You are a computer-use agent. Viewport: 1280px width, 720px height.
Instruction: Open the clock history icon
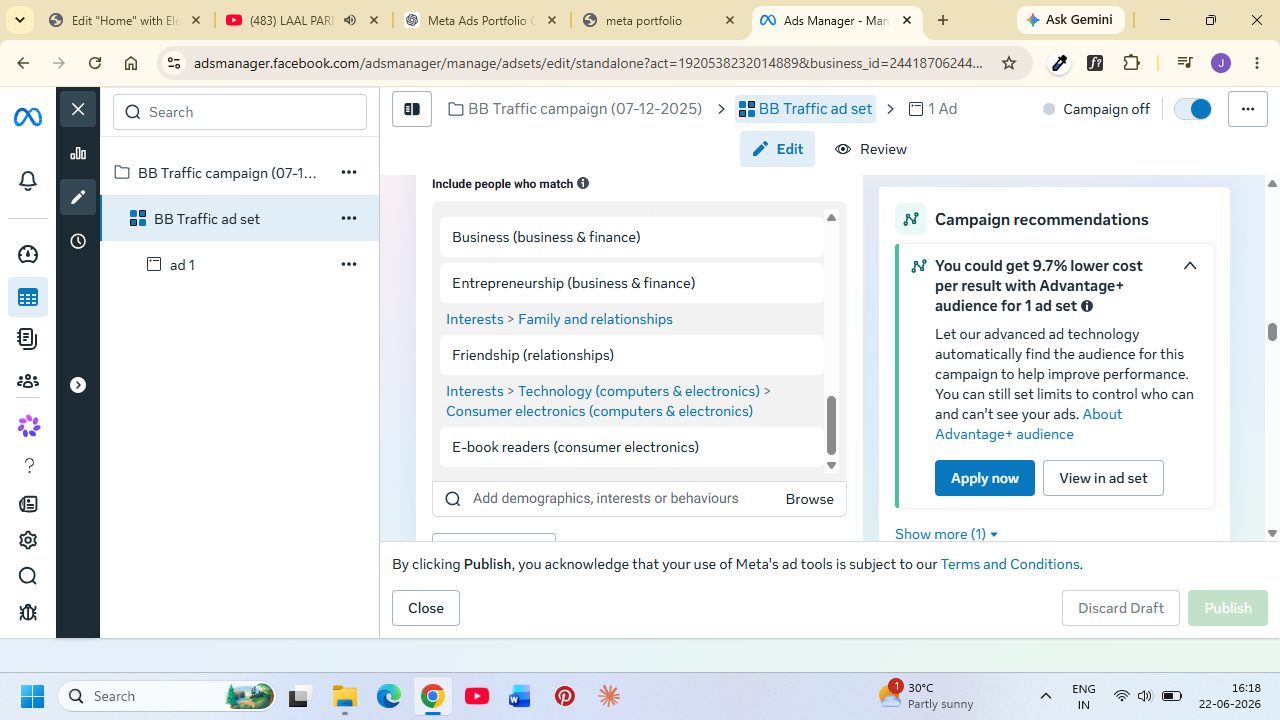tap(78, 241)
